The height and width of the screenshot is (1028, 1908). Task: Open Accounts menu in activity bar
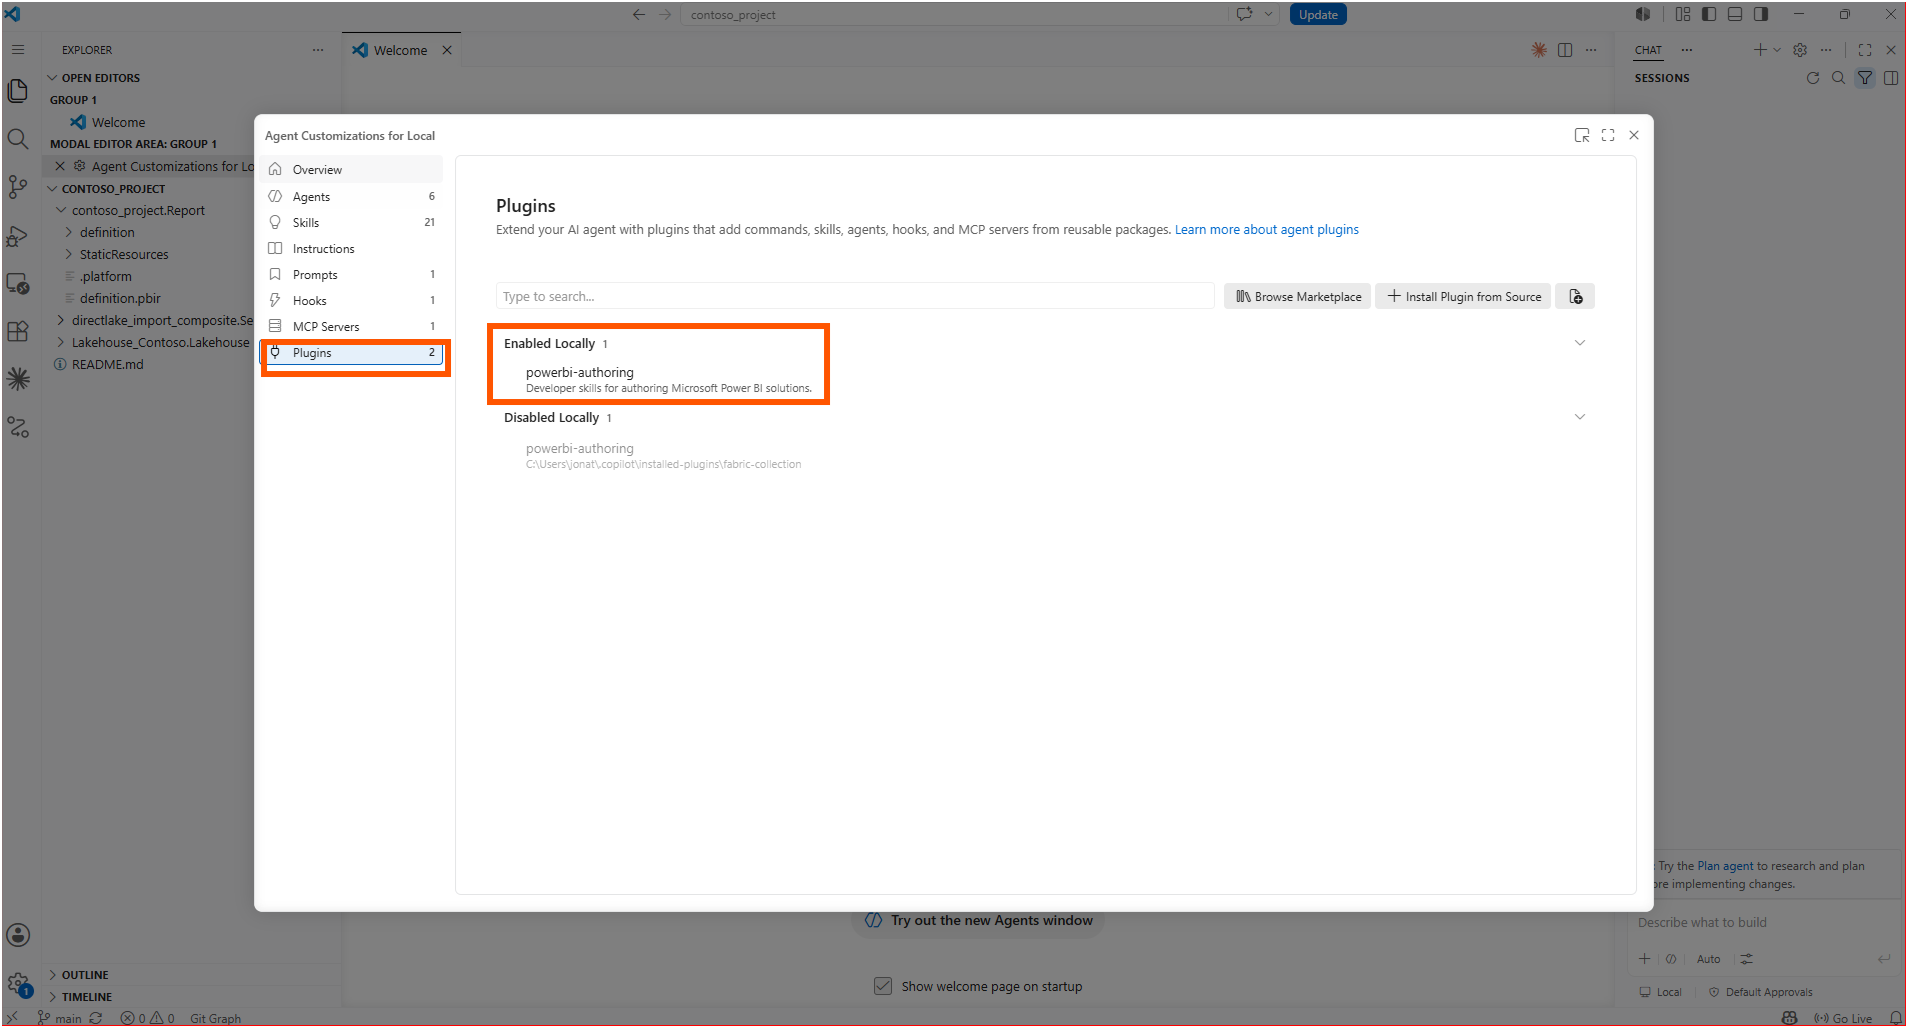click(x=18, y=935)
